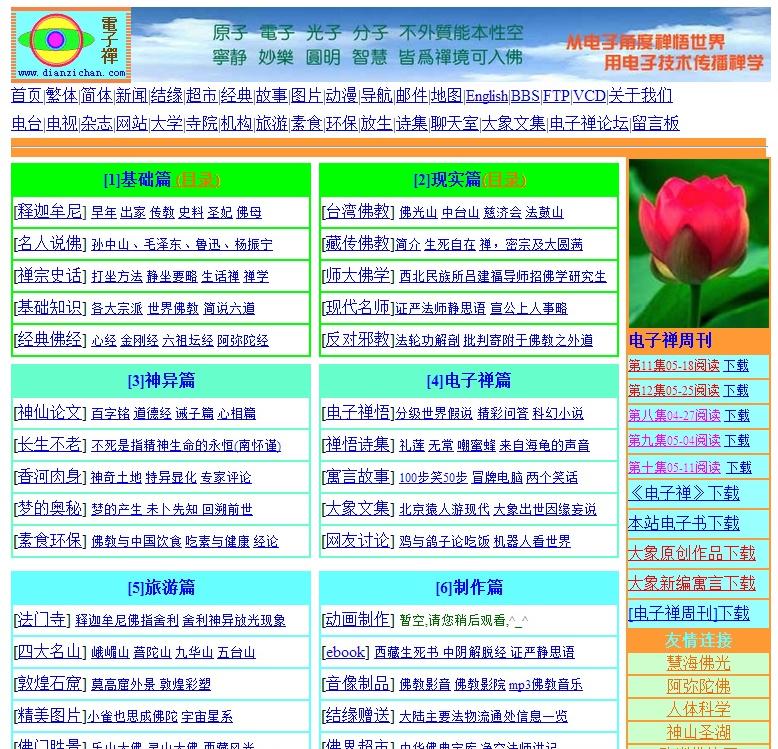Viewport: 778px width, 749px height.
Task: Open the 打坐方法 link
Action: click(x=117, y=276)
